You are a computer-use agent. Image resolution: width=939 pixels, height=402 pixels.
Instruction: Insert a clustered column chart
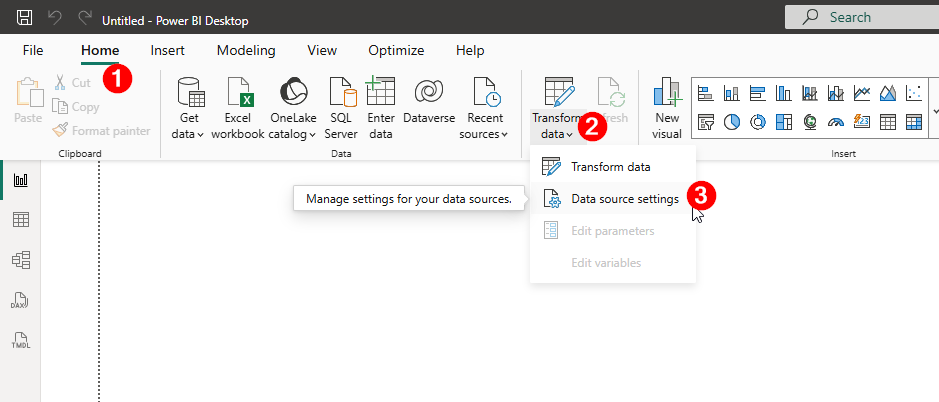783,93
